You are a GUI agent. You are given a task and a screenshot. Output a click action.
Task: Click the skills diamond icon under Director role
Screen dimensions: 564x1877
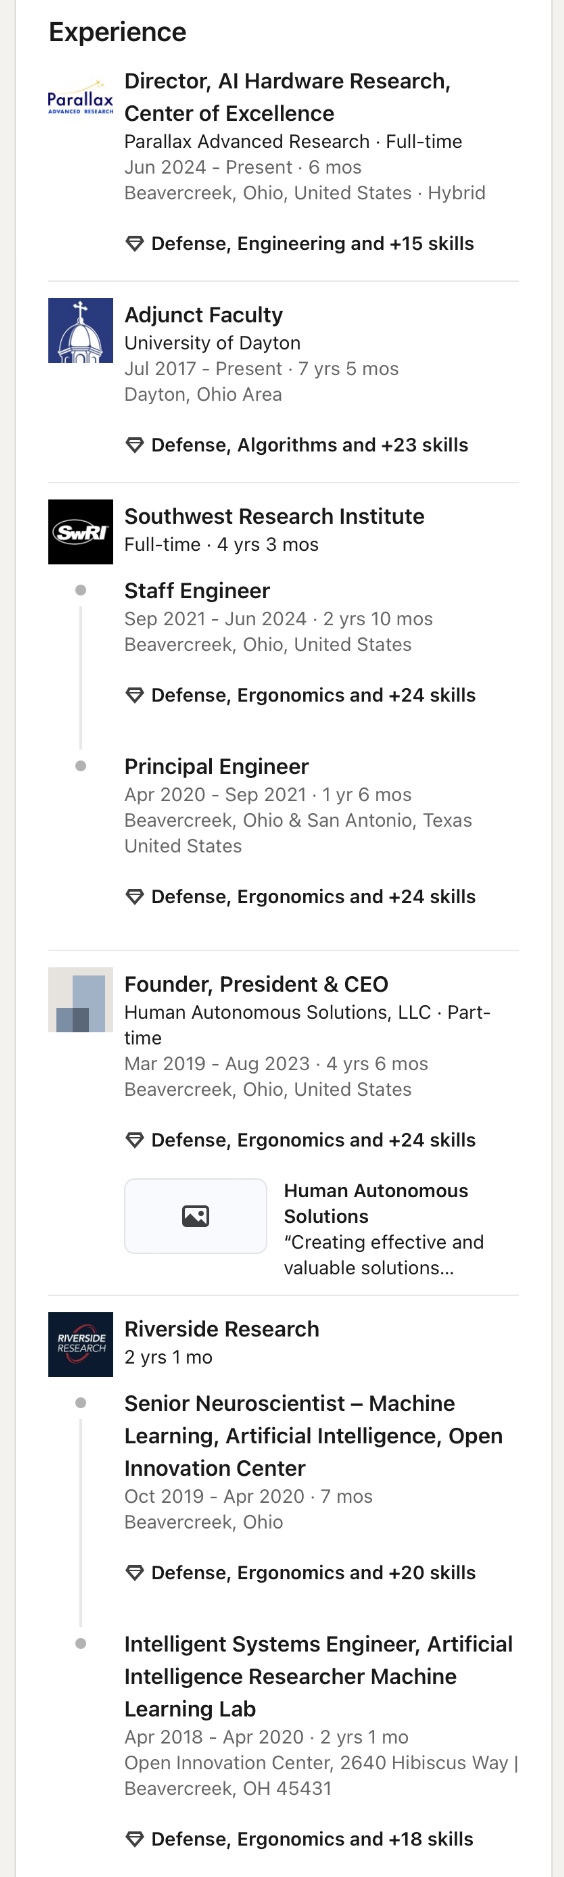[135, 244]
